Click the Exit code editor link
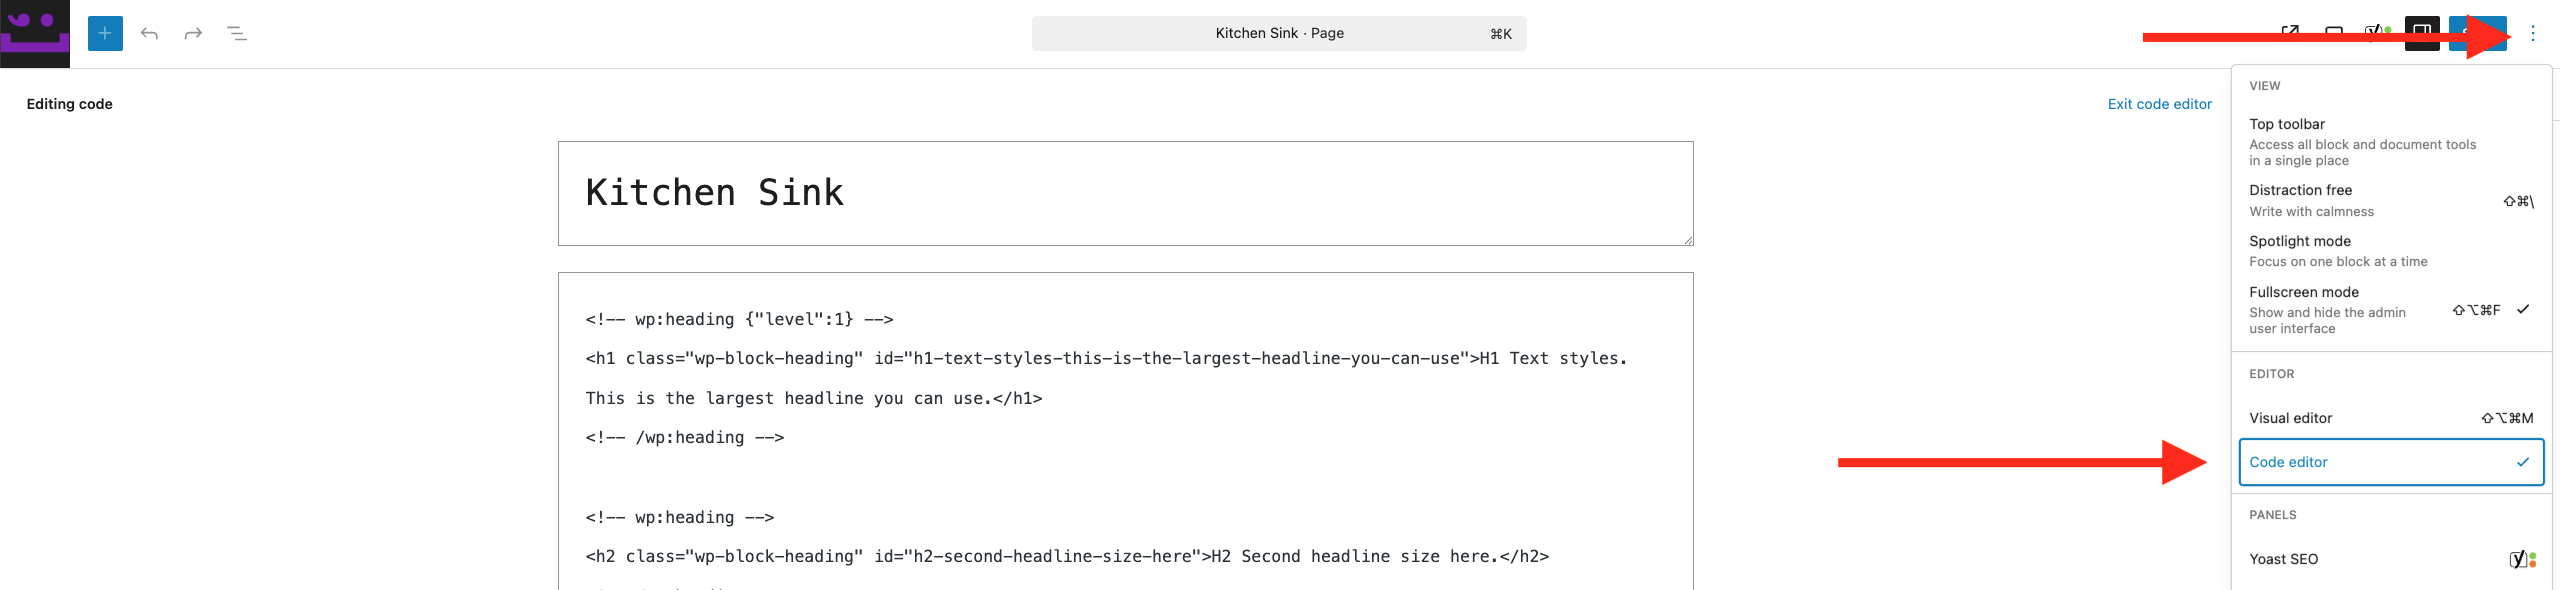 (2160, 104)
